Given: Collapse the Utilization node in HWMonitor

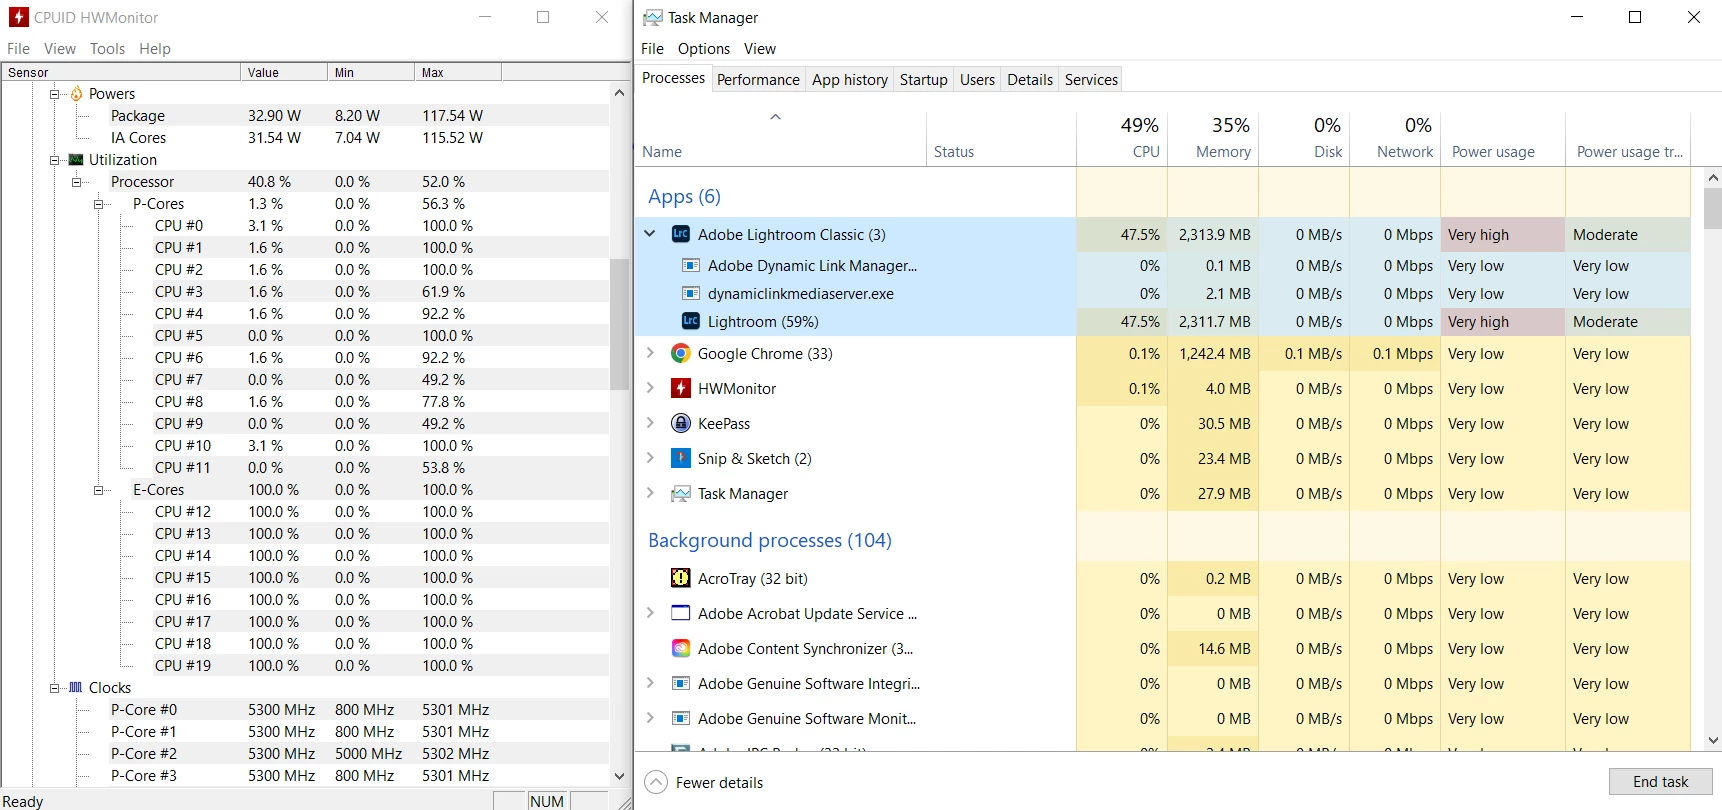Looking at the screenshot, I should click(x=54, y=160).
